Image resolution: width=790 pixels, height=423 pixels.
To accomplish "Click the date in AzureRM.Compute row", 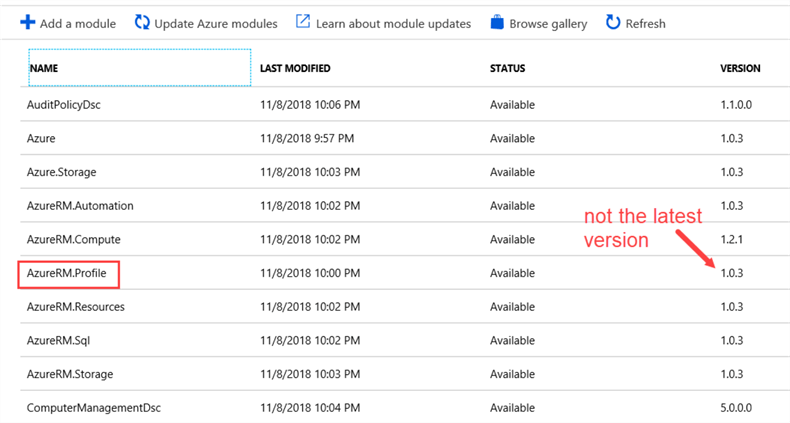I will (310, 239).
